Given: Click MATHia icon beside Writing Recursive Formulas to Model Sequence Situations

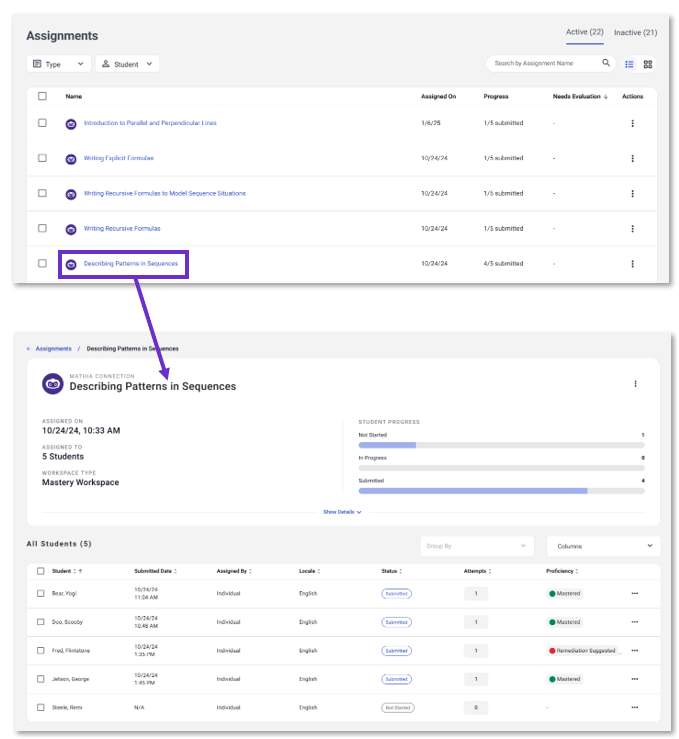Looking at the screenshot, I should (x=71, y=194).
